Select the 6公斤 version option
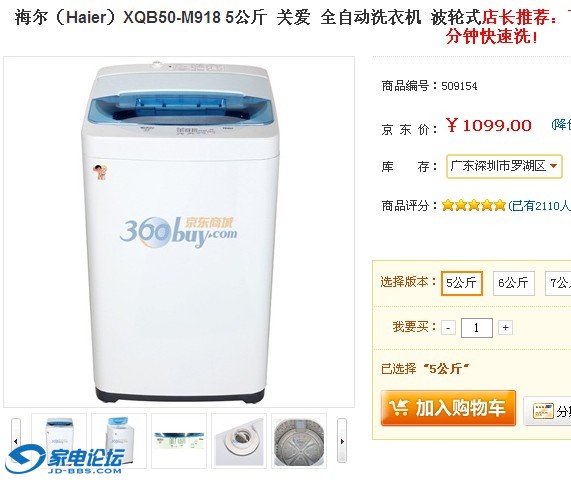This screenshot has width=571, height=480. tap(513, 283)
